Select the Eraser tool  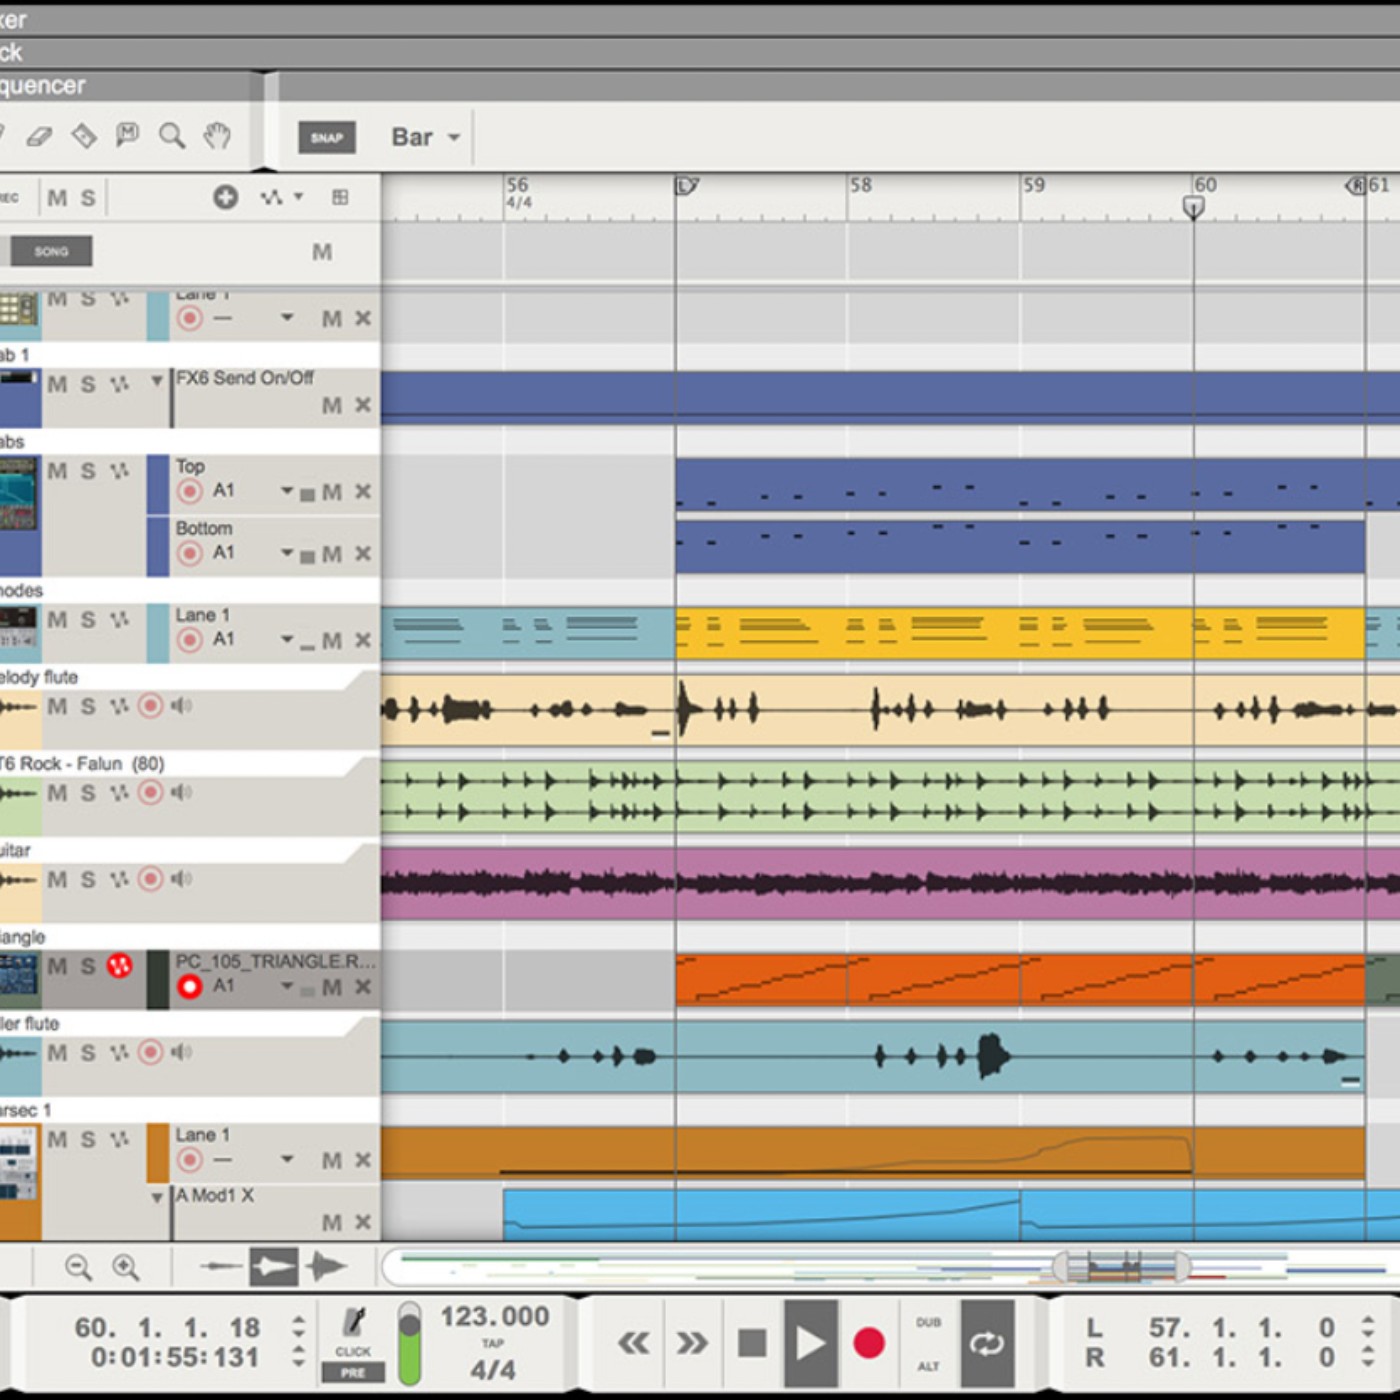tap(39, 136)
